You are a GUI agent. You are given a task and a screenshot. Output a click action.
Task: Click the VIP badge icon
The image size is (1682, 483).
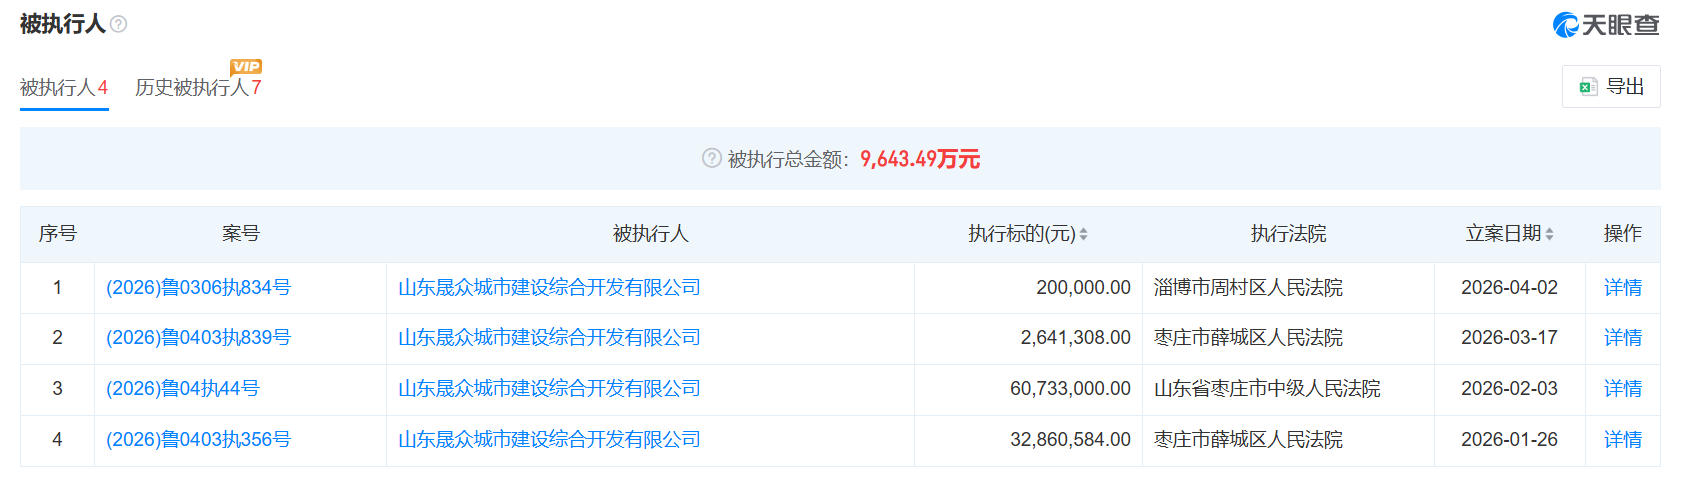point(246,67)
